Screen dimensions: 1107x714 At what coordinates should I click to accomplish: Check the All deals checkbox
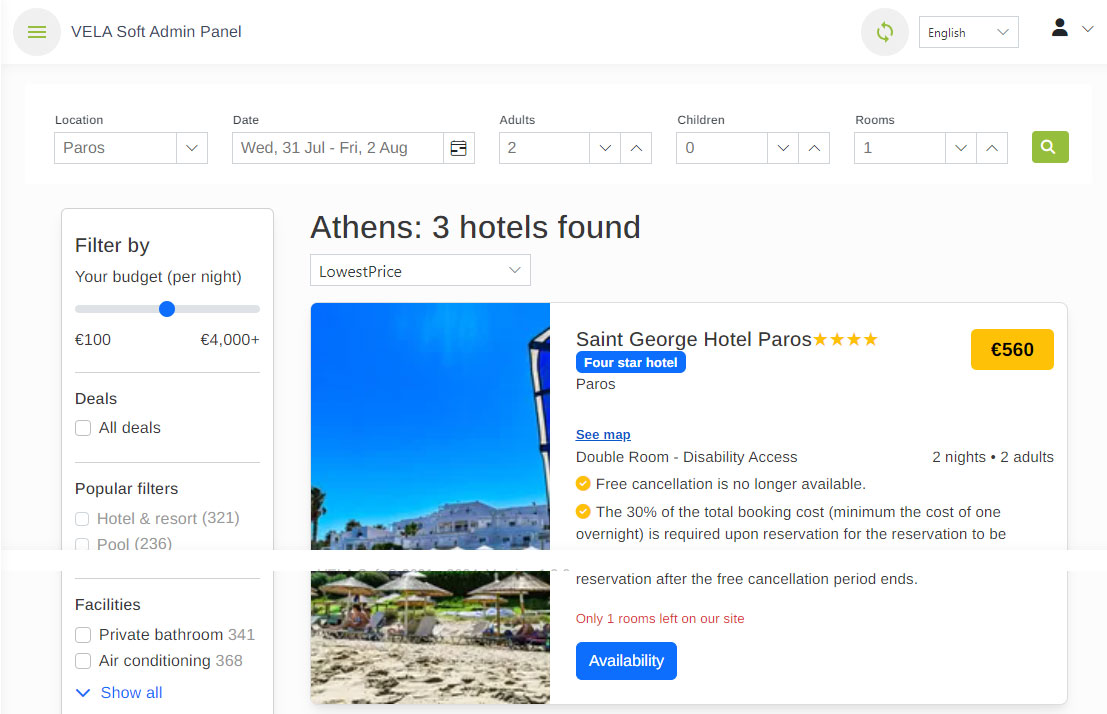pyautogui.click(x=84, y=428)
